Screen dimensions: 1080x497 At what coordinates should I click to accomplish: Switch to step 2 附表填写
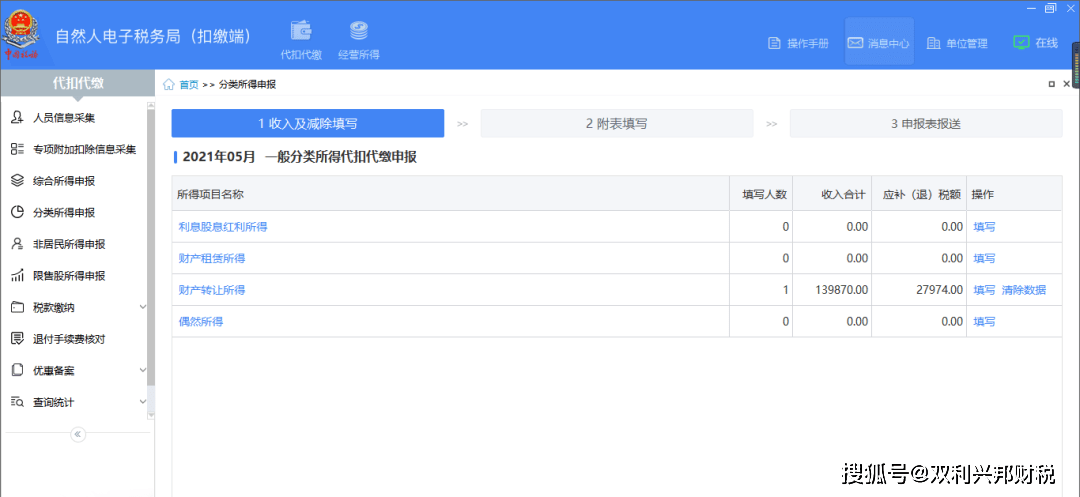[616, 124]
